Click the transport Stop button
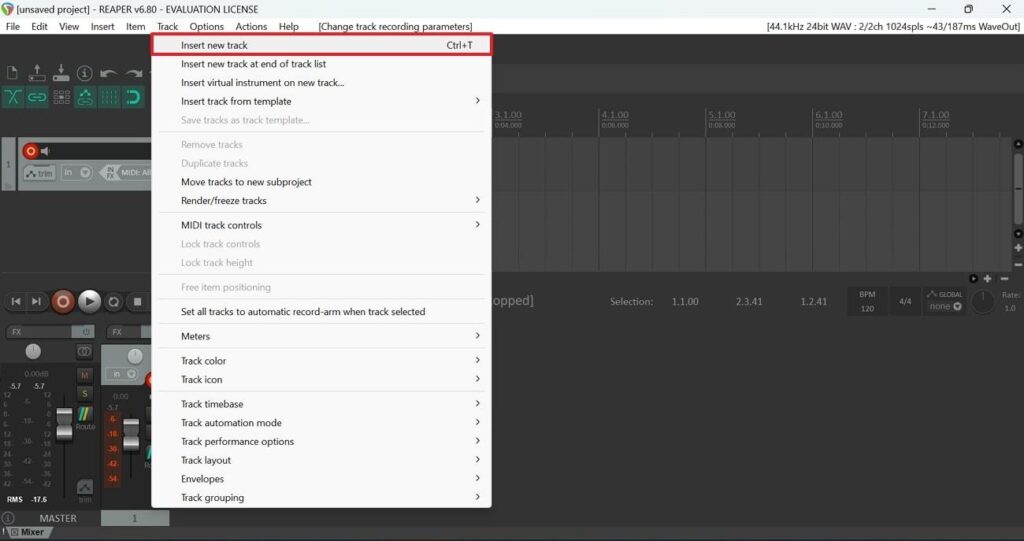1024x541 pixels. coord(137,301)
